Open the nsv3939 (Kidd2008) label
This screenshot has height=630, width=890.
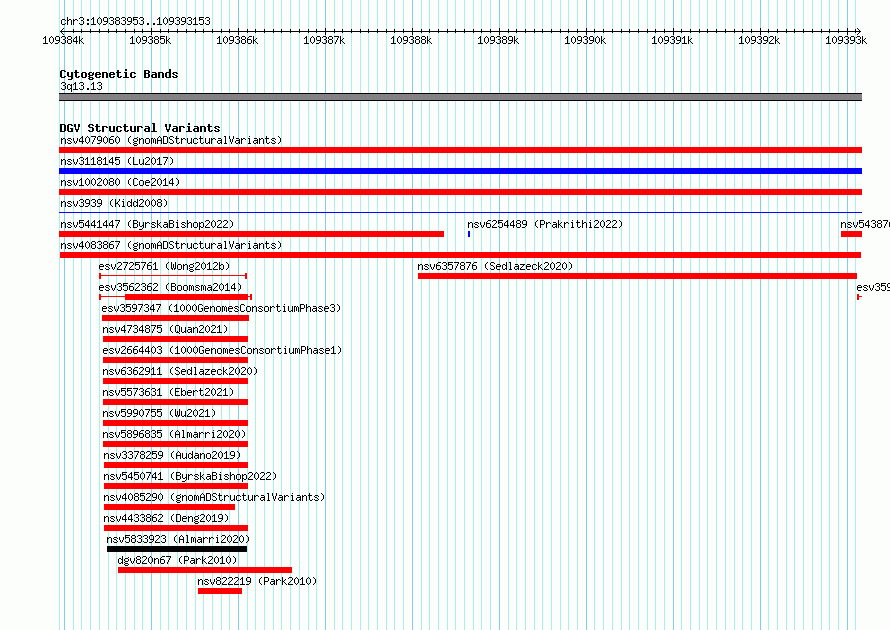pos(114,203)
